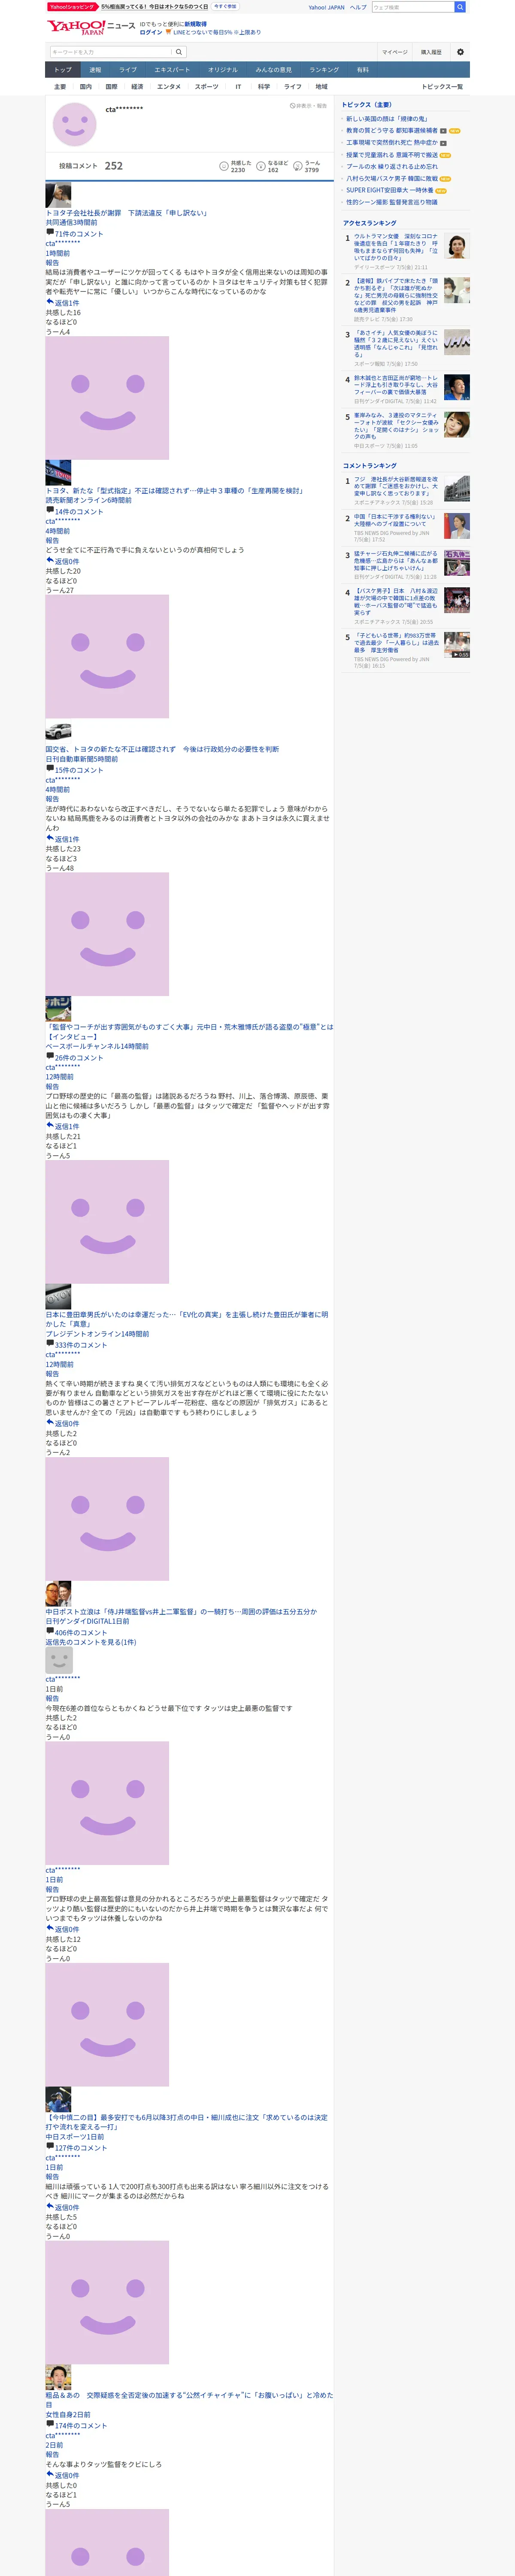The width and height of the screenshot is (515, 2576).
Task: Open the トヨタ子会社社長が謝罪 article thumbnail
Action: point(58,195)
